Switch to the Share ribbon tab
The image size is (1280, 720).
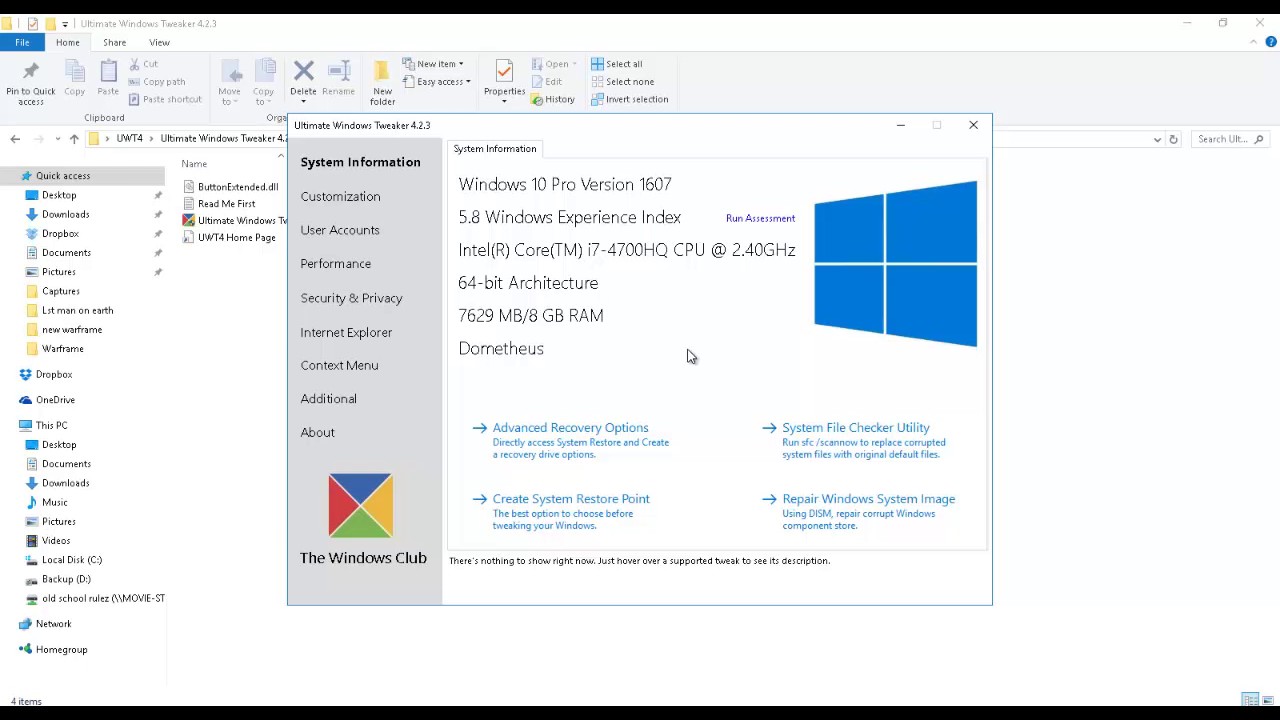[114, 42]
